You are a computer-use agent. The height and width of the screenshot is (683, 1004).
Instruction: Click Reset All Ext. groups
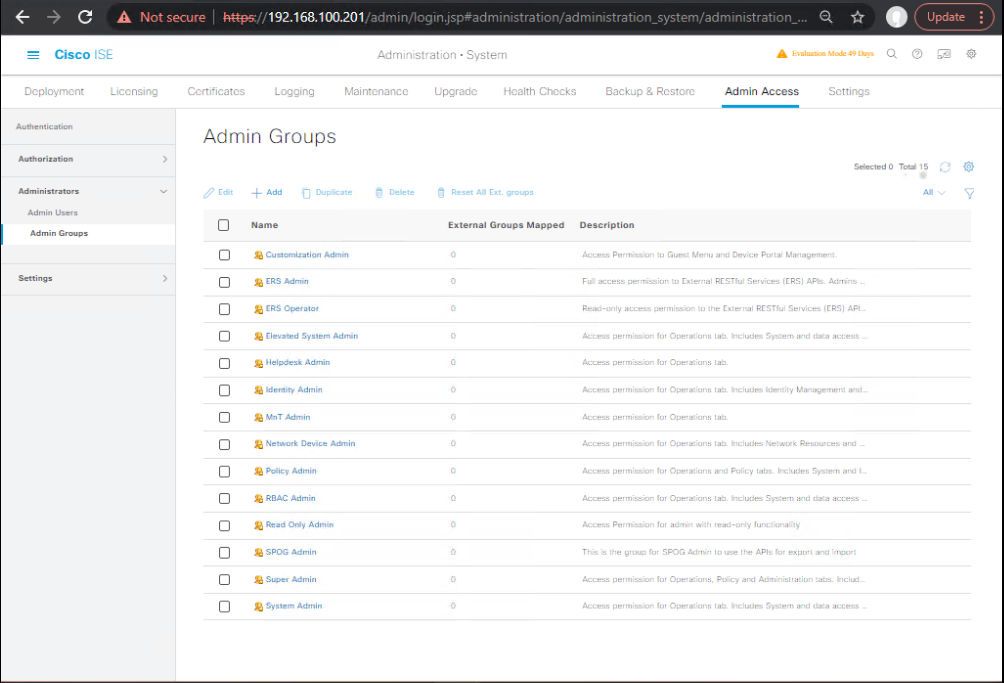coord(485,193)
